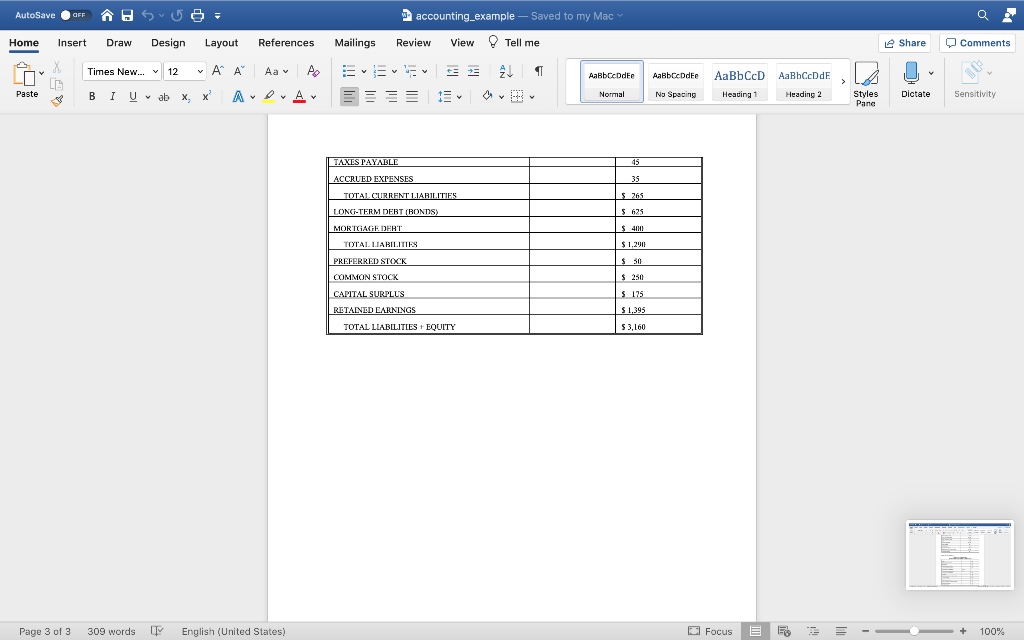Apply No Spacing style

(x=675, y=82)
